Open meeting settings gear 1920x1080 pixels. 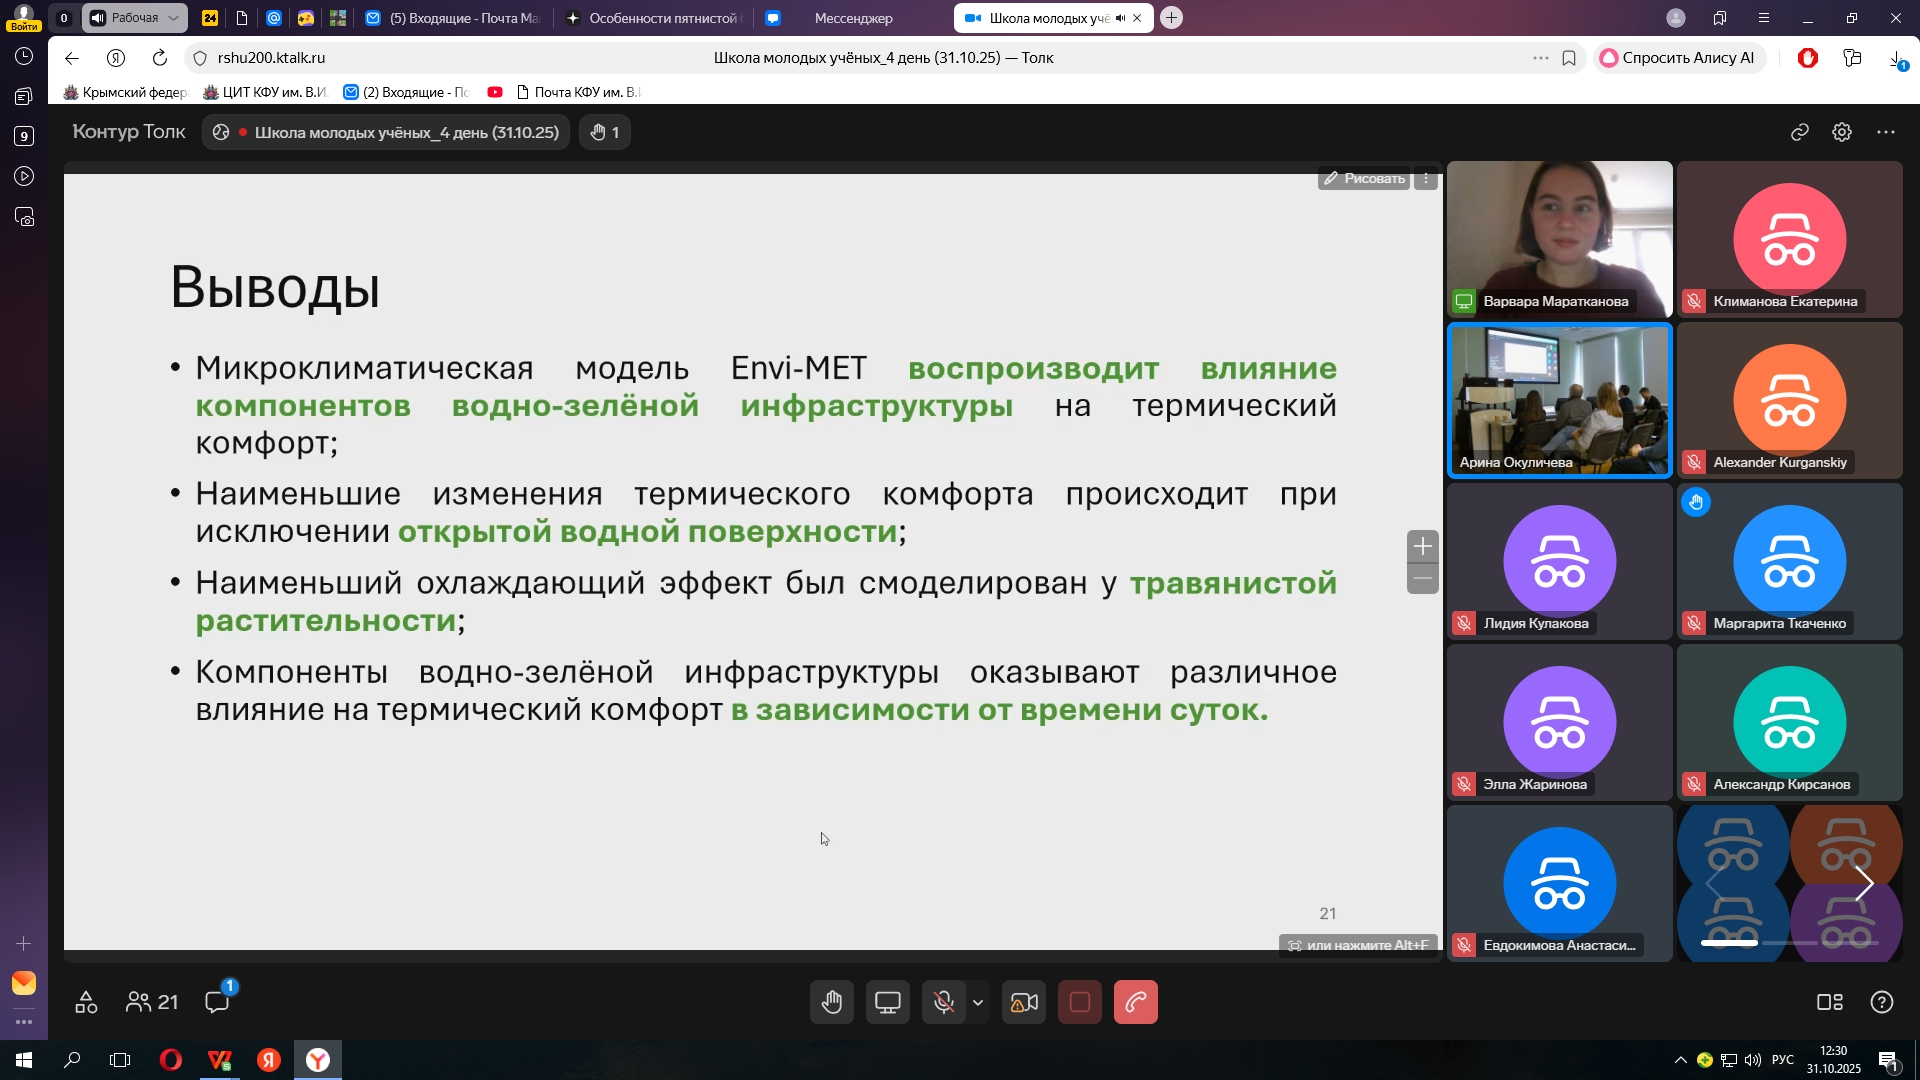tap(1842, 131)
